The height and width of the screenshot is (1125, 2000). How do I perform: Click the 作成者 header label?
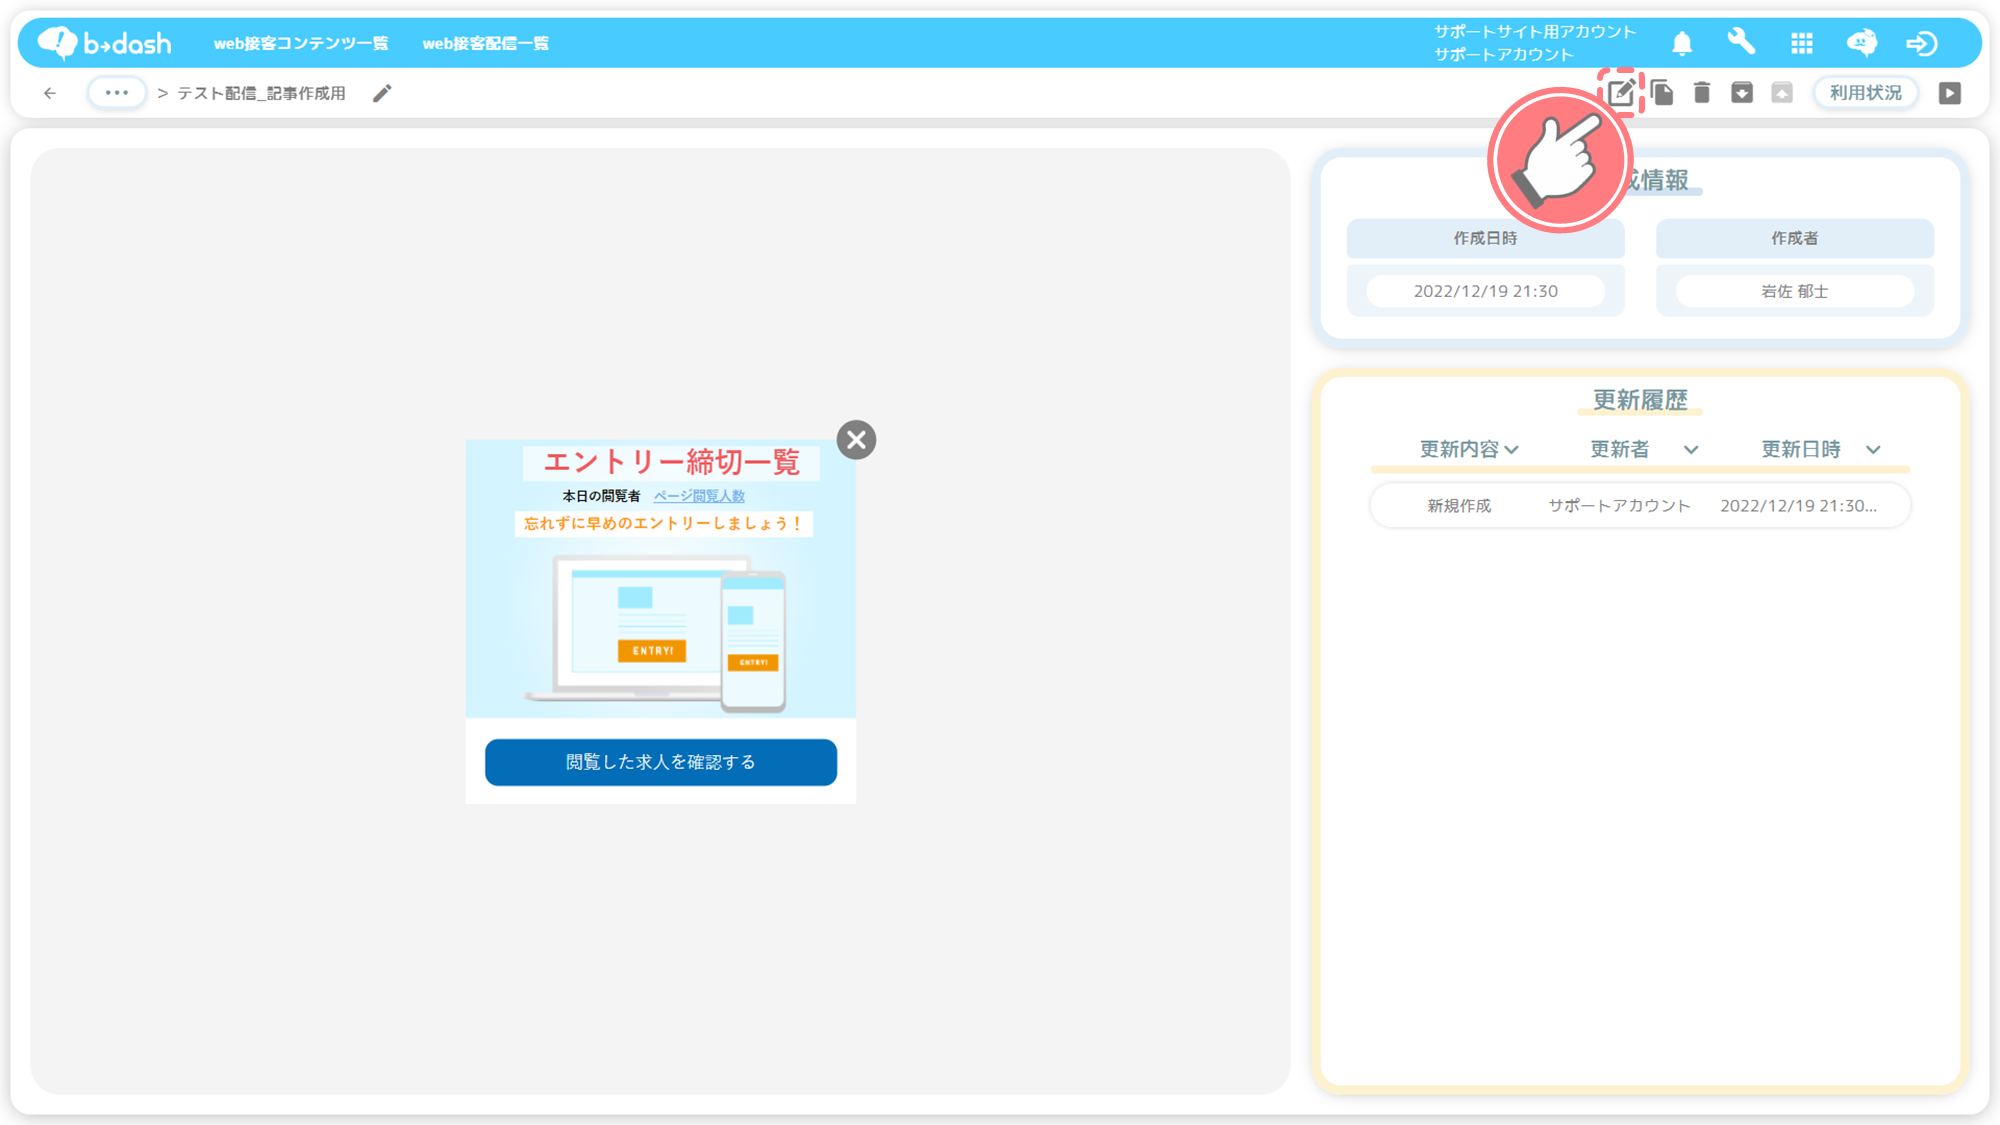[x=1795, y=238]
